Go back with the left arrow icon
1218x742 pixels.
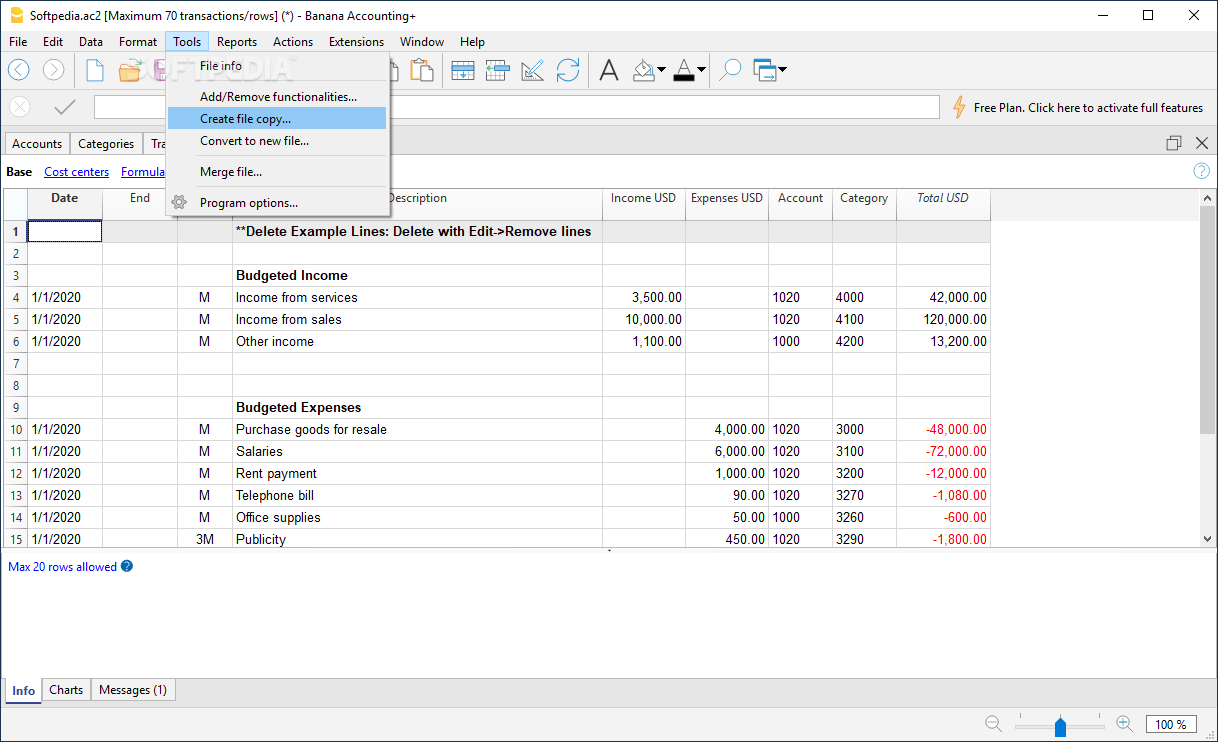pyautogui.click(x=19, y=70)
